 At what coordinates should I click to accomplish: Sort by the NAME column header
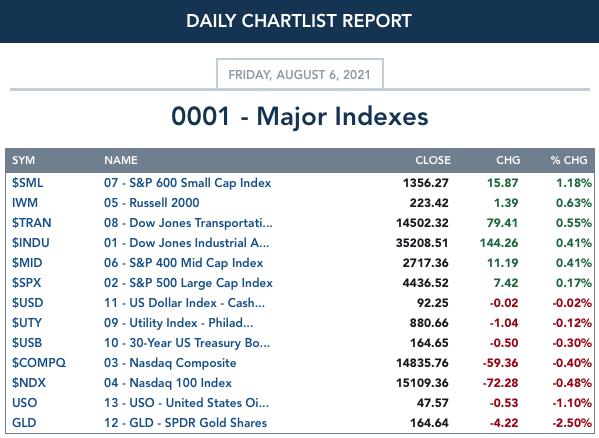pos(121,160)
